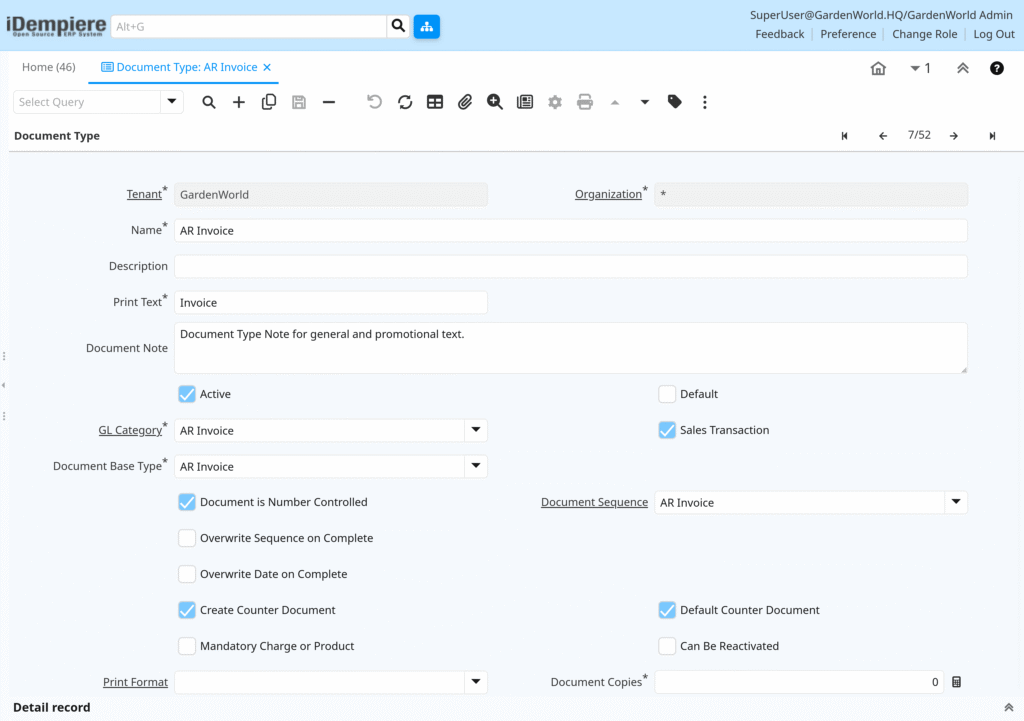Copy the record using duplicate icon
The image size is (1024, 721).
tap(268, 102)
